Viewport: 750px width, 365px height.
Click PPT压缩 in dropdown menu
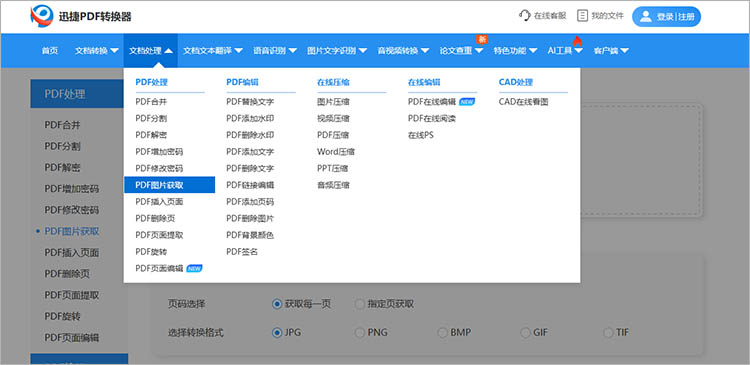coord(332,168)
